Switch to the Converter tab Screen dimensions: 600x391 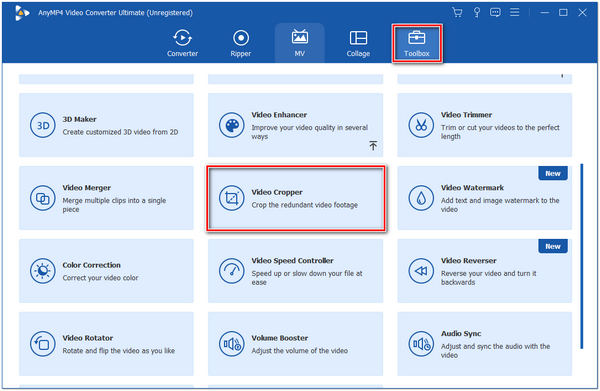[183, 43]
